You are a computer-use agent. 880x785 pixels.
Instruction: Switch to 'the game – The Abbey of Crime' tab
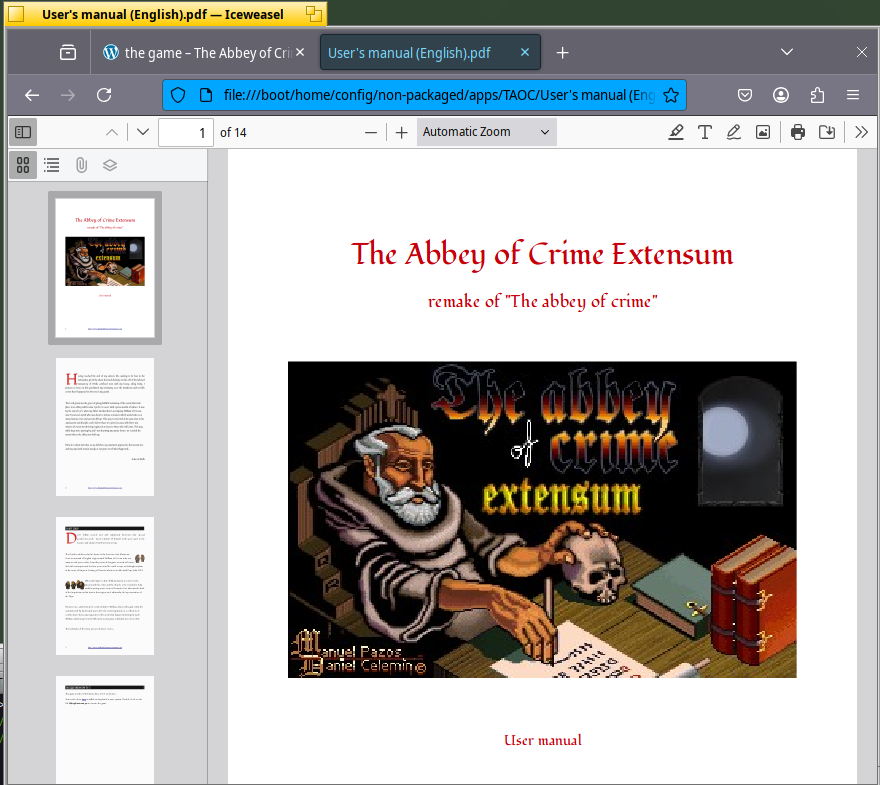click(x=204, y=53)
